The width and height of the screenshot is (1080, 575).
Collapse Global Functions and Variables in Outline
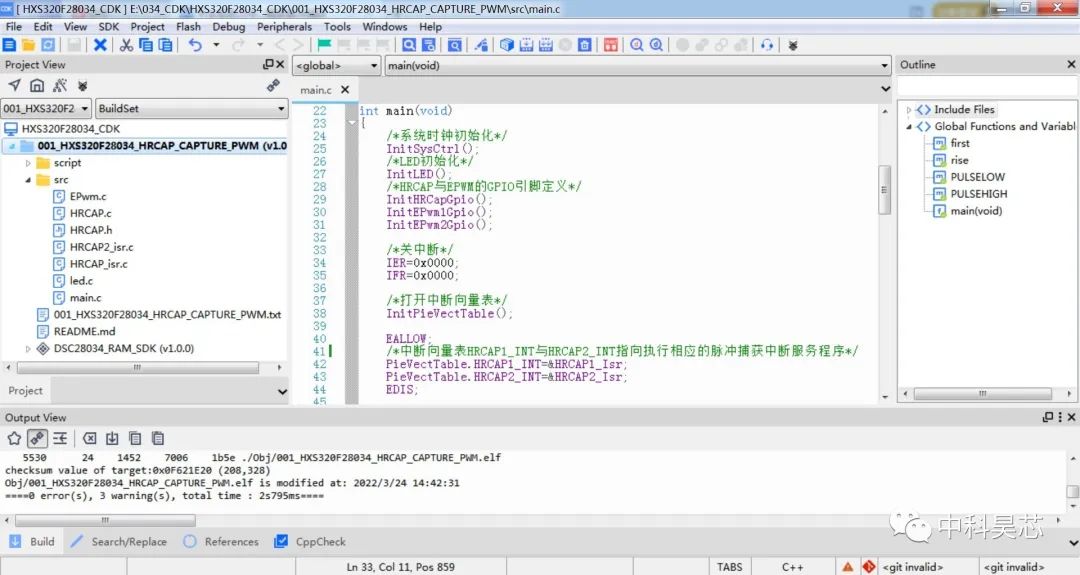pyautogui.click(x=908, y=127)
